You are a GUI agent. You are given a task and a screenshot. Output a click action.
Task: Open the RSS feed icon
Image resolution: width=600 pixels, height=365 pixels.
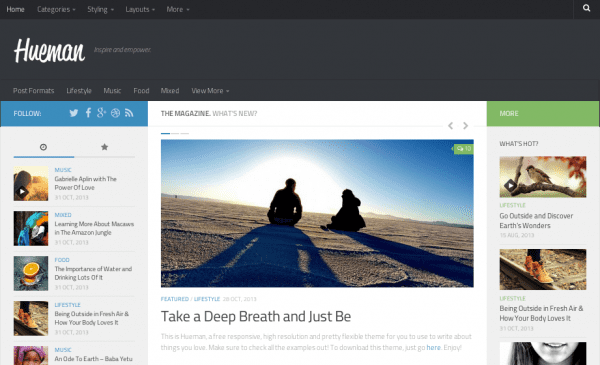tap(129, 113)
